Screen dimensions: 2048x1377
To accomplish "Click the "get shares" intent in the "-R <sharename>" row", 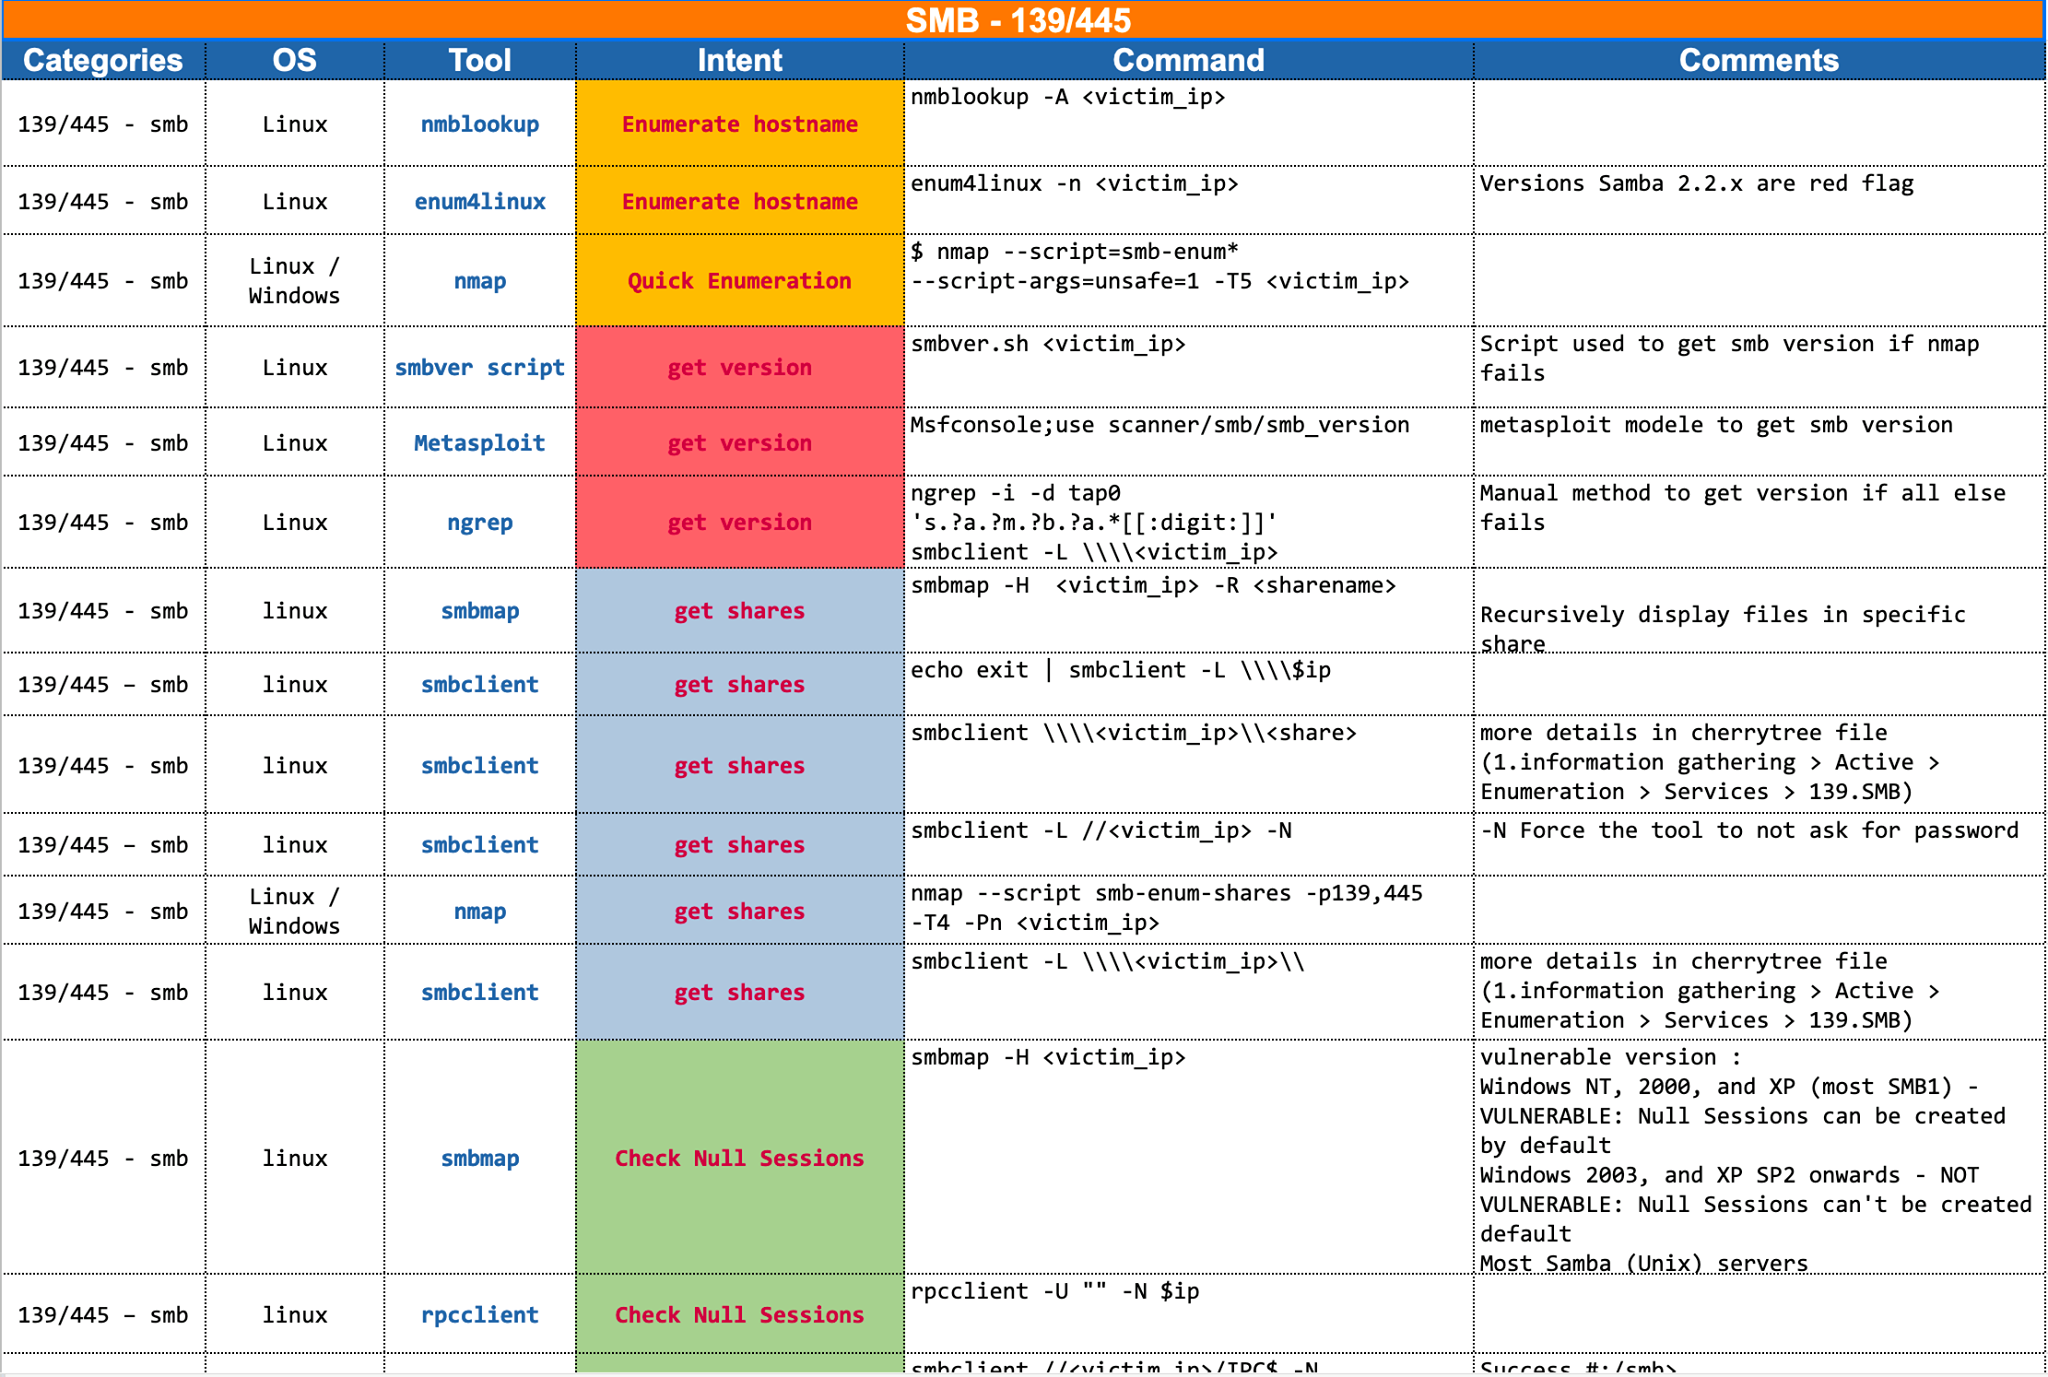I will 740,610.
